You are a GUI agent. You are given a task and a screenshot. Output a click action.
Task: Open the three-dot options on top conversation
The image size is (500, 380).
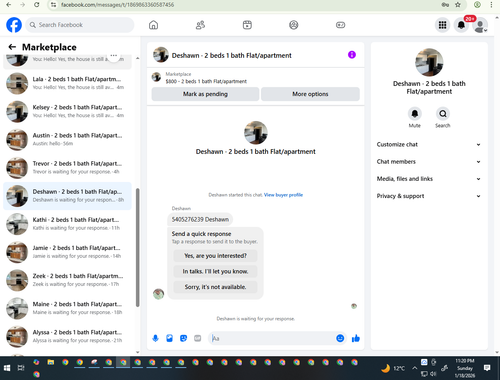click(x=114, y=56)
